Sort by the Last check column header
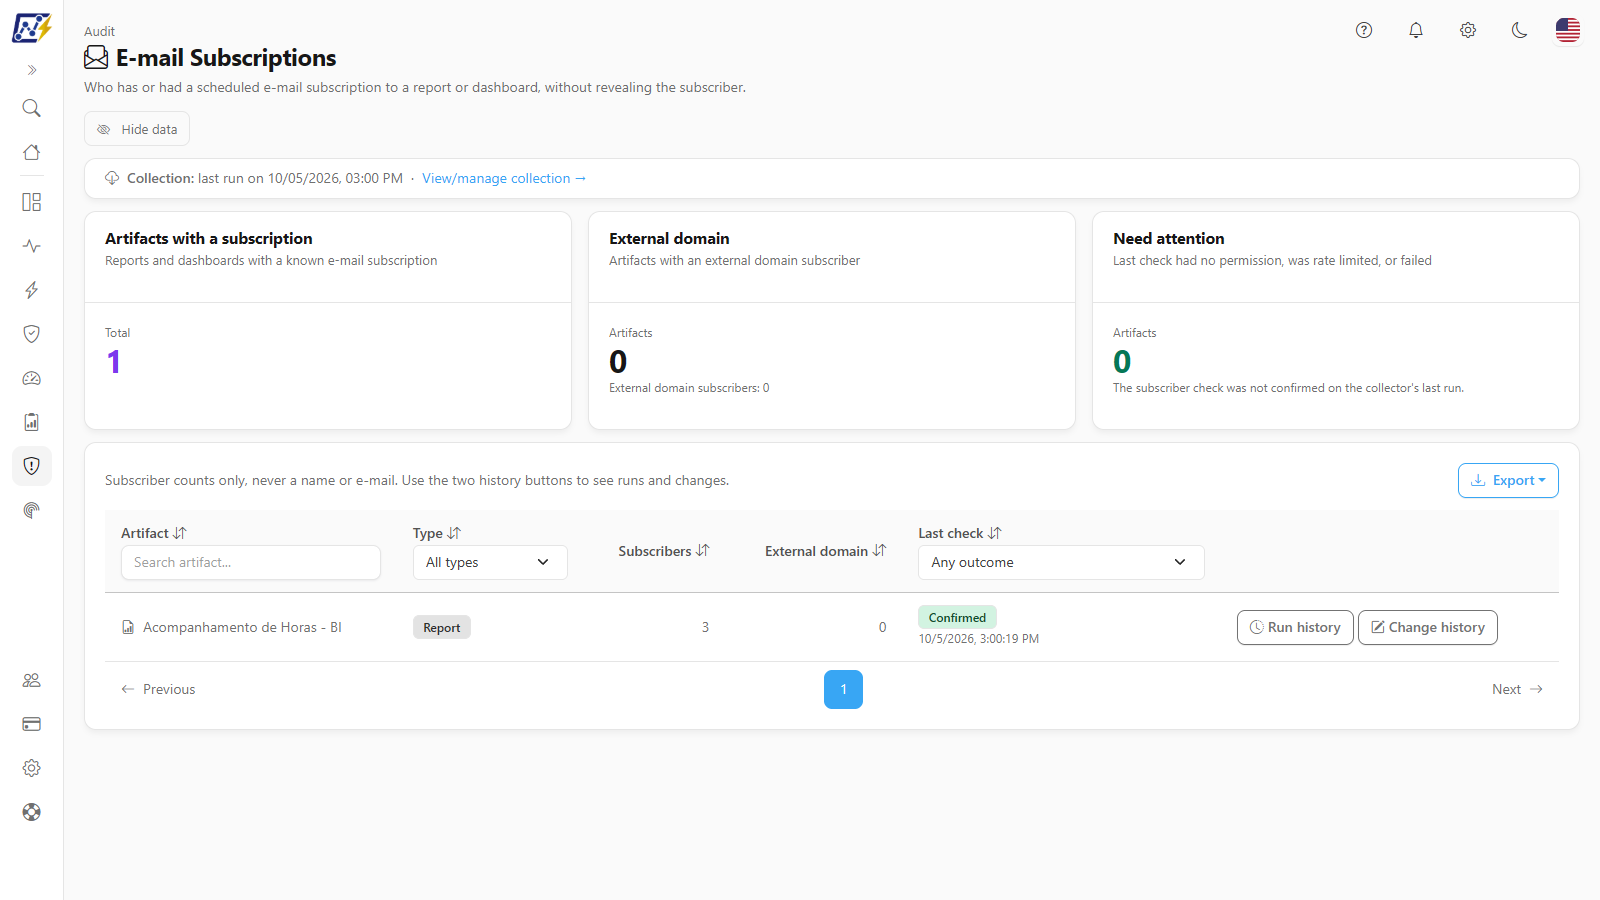Screen dimensions: 1600x900 click(960, 533)
